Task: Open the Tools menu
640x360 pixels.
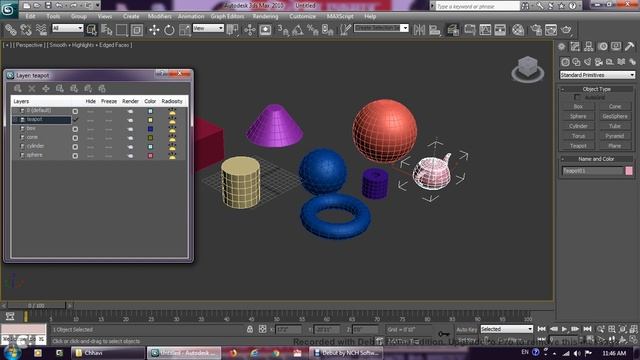Action: [53, 16]
